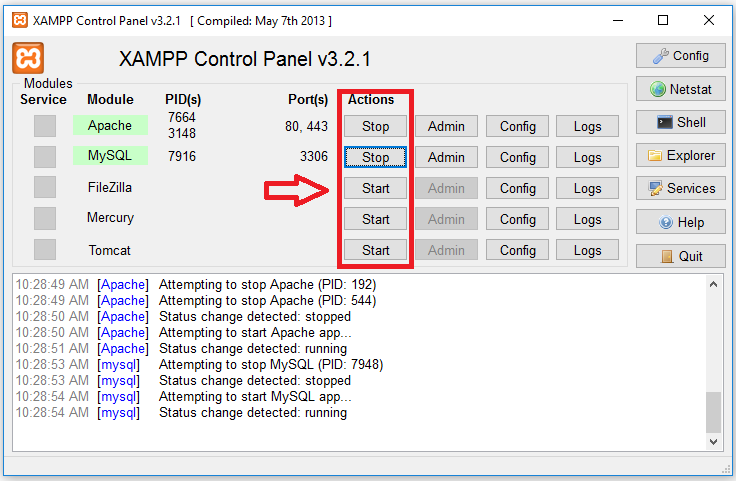Open Apache Config options
This screenshot has width=736, height=481.
(x=517, y=126)
